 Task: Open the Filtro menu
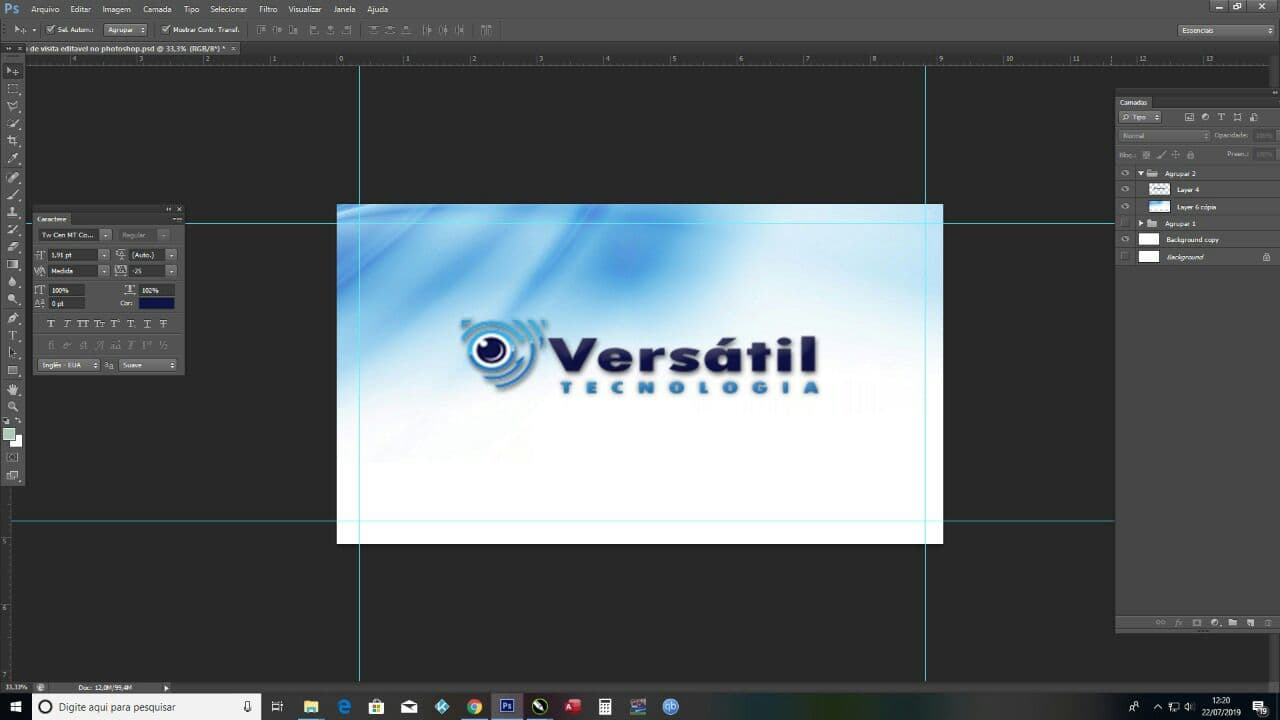point(268,9)
